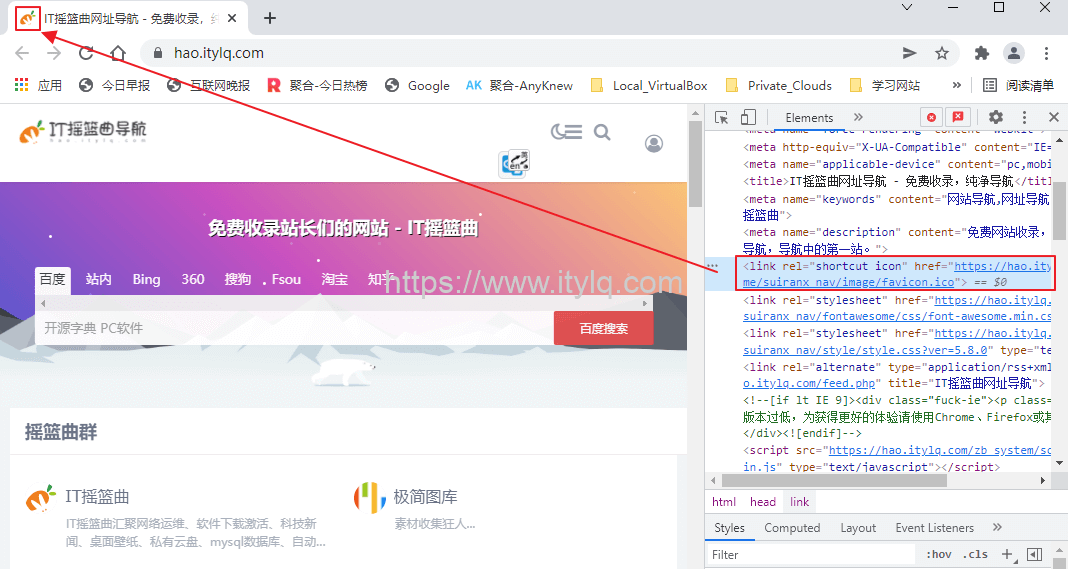Click the site search input field
This screenshot has height=569, width=1068.
coord(295,328)
